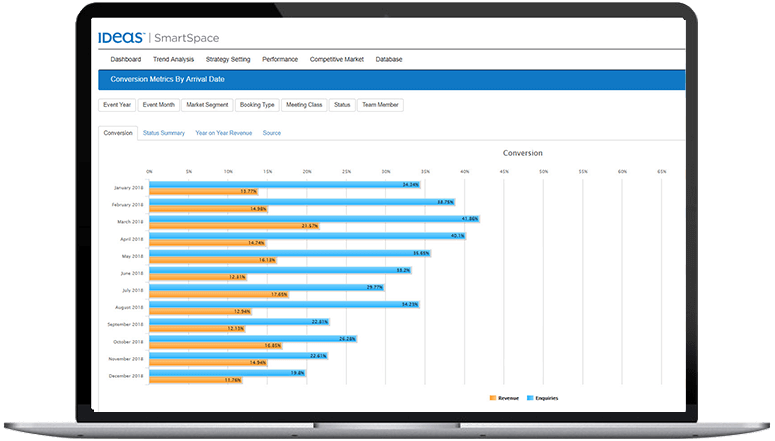
Task: Open the Market Segment filter
Action: pyautogui.click(x=207, y=105)
